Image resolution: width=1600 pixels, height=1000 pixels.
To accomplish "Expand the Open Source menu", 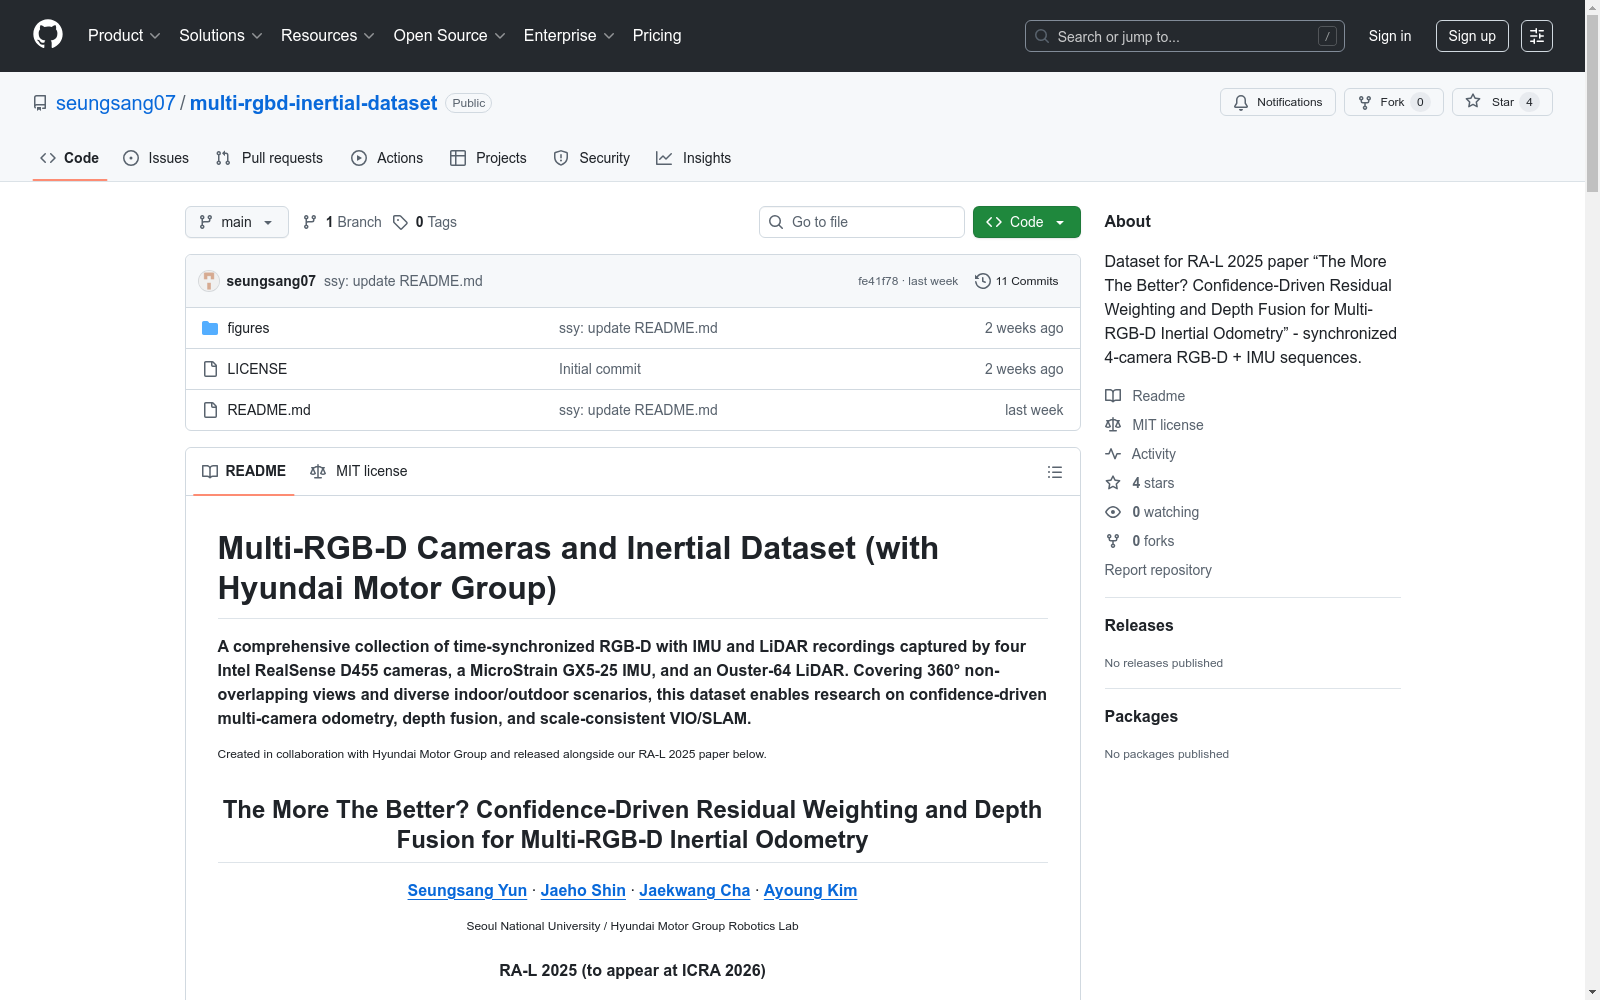I will coord(450,36).
